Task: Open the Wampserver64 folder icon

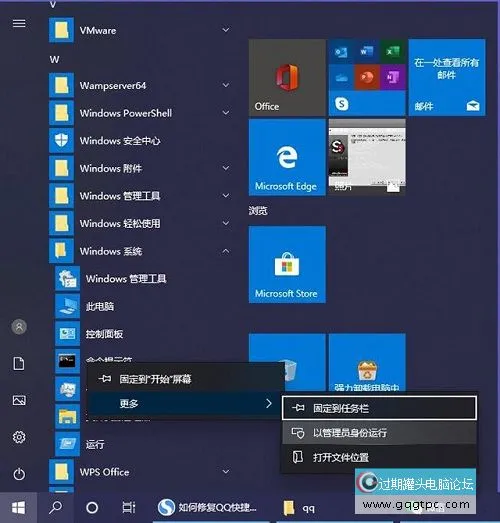Action: (61, 85)
